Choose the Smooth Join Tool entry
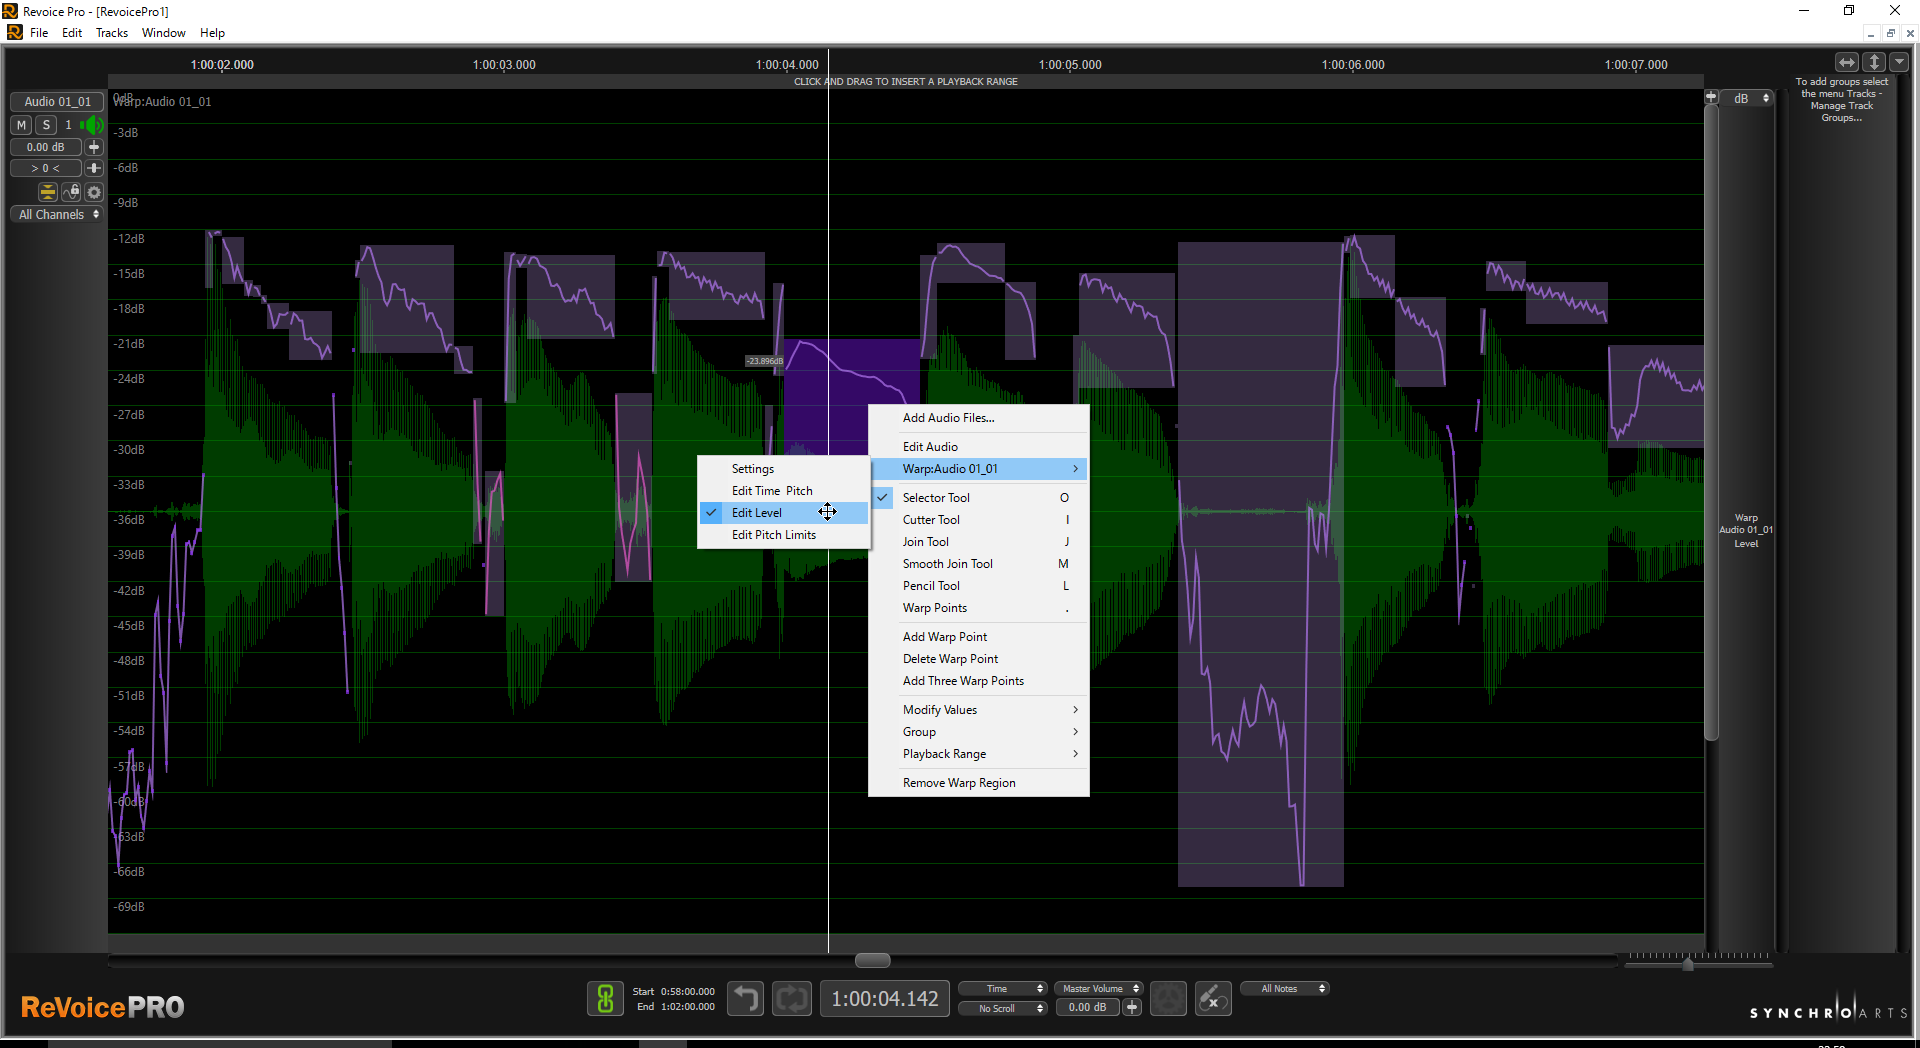The width and height of the screenshot is (1920, 1048). [979, 564]
